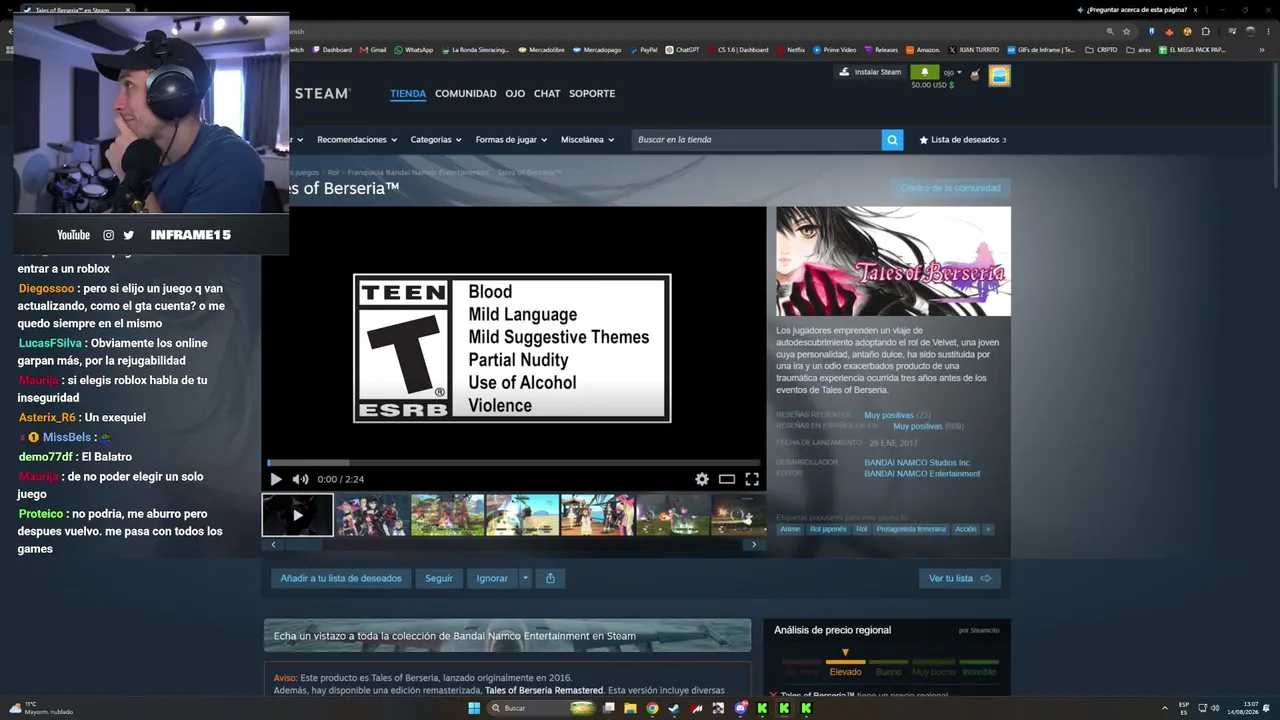Open the PayPal bookmark
Screen dimensions: 1280x720
click(643, 50)
